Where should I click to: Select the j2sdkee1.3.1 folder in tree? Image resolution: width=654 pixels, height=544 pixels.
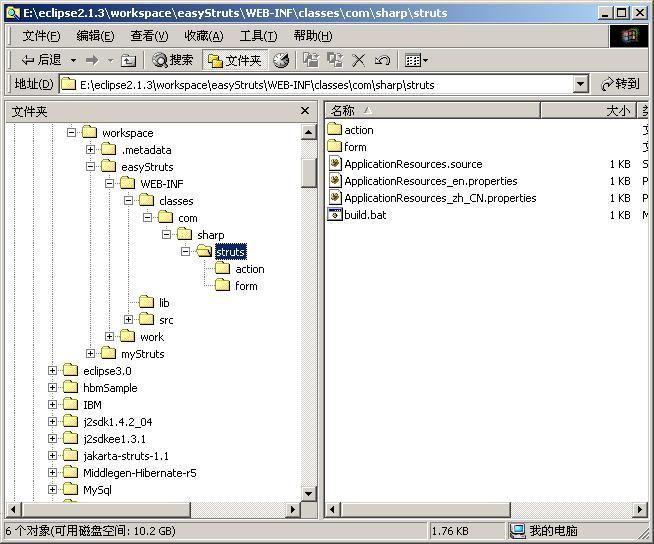click(114, 439)
